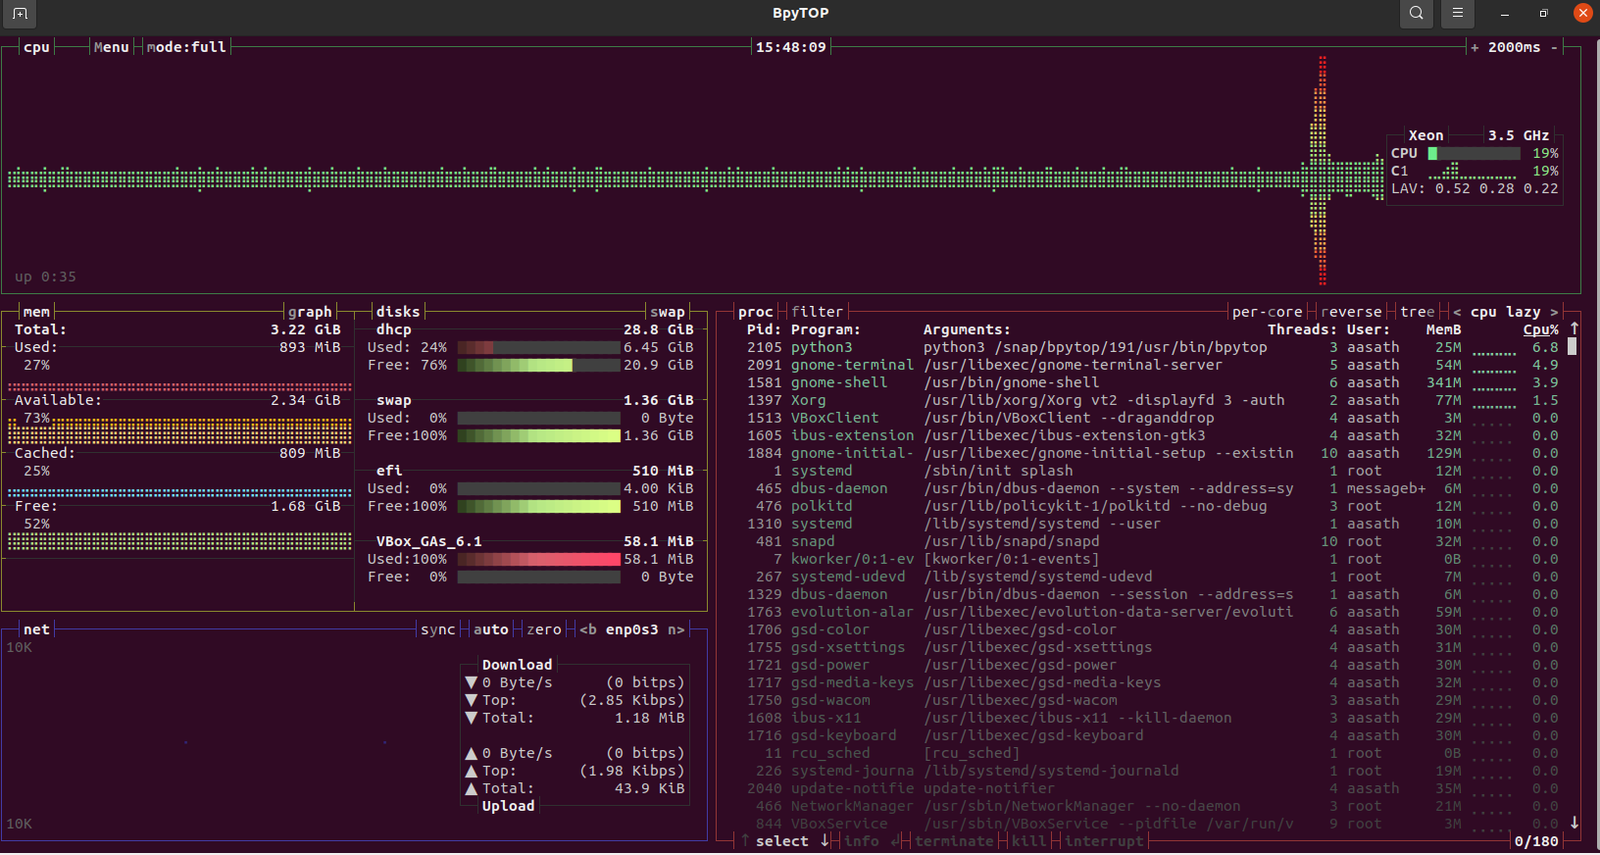The image size is (1600, 855).
Task: Click interrupt in process footer
Action: click(x=1104, y=841)
